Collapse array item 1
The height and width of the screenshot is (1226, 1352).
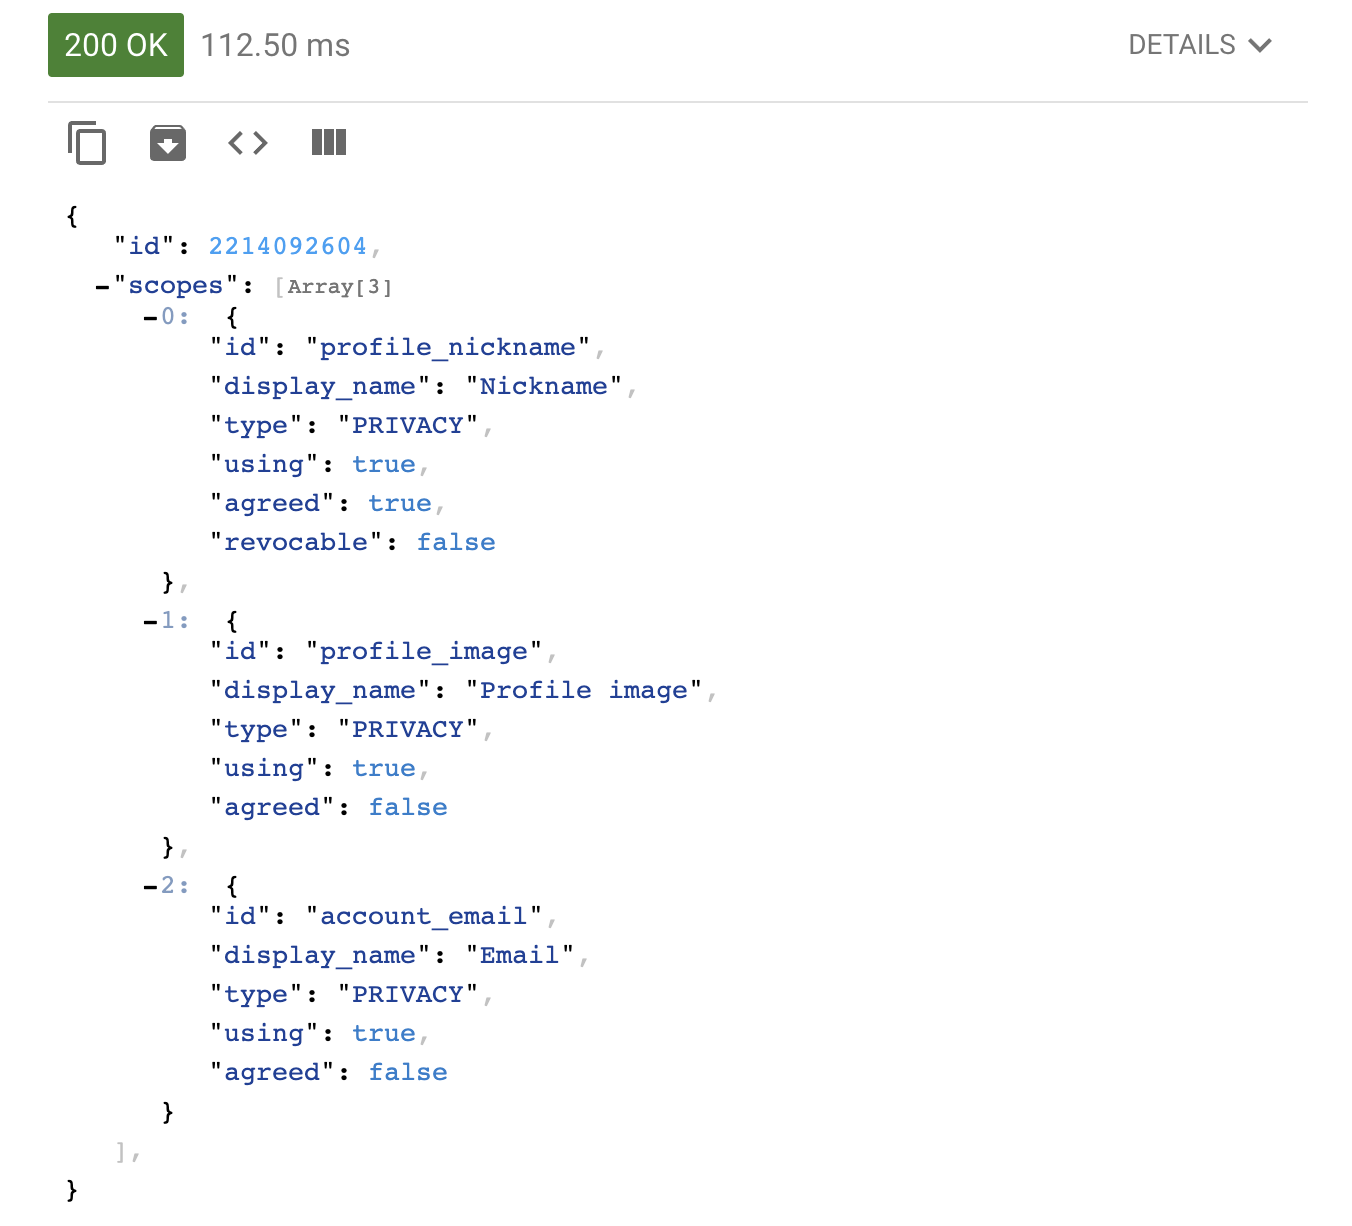tap(150, 622)
